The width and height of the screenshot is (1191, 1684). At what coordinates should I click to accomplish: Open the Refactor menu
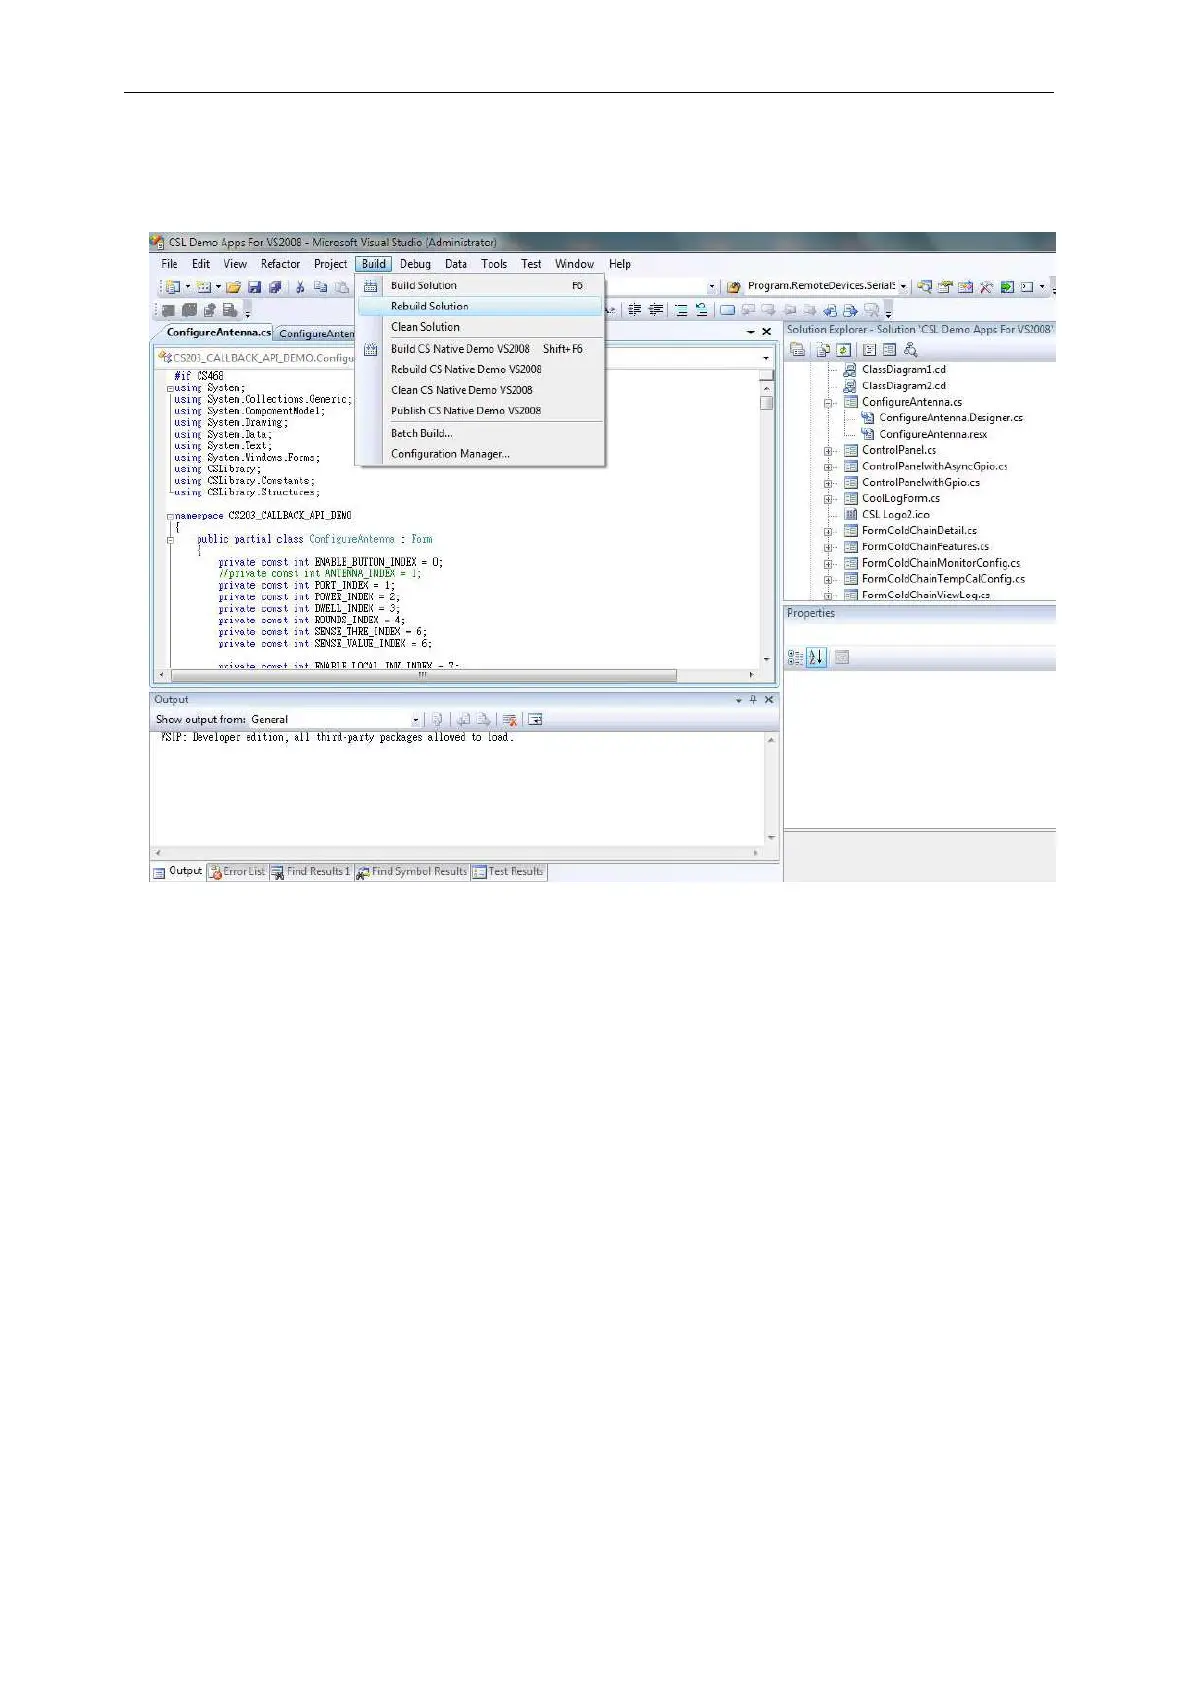280,264
